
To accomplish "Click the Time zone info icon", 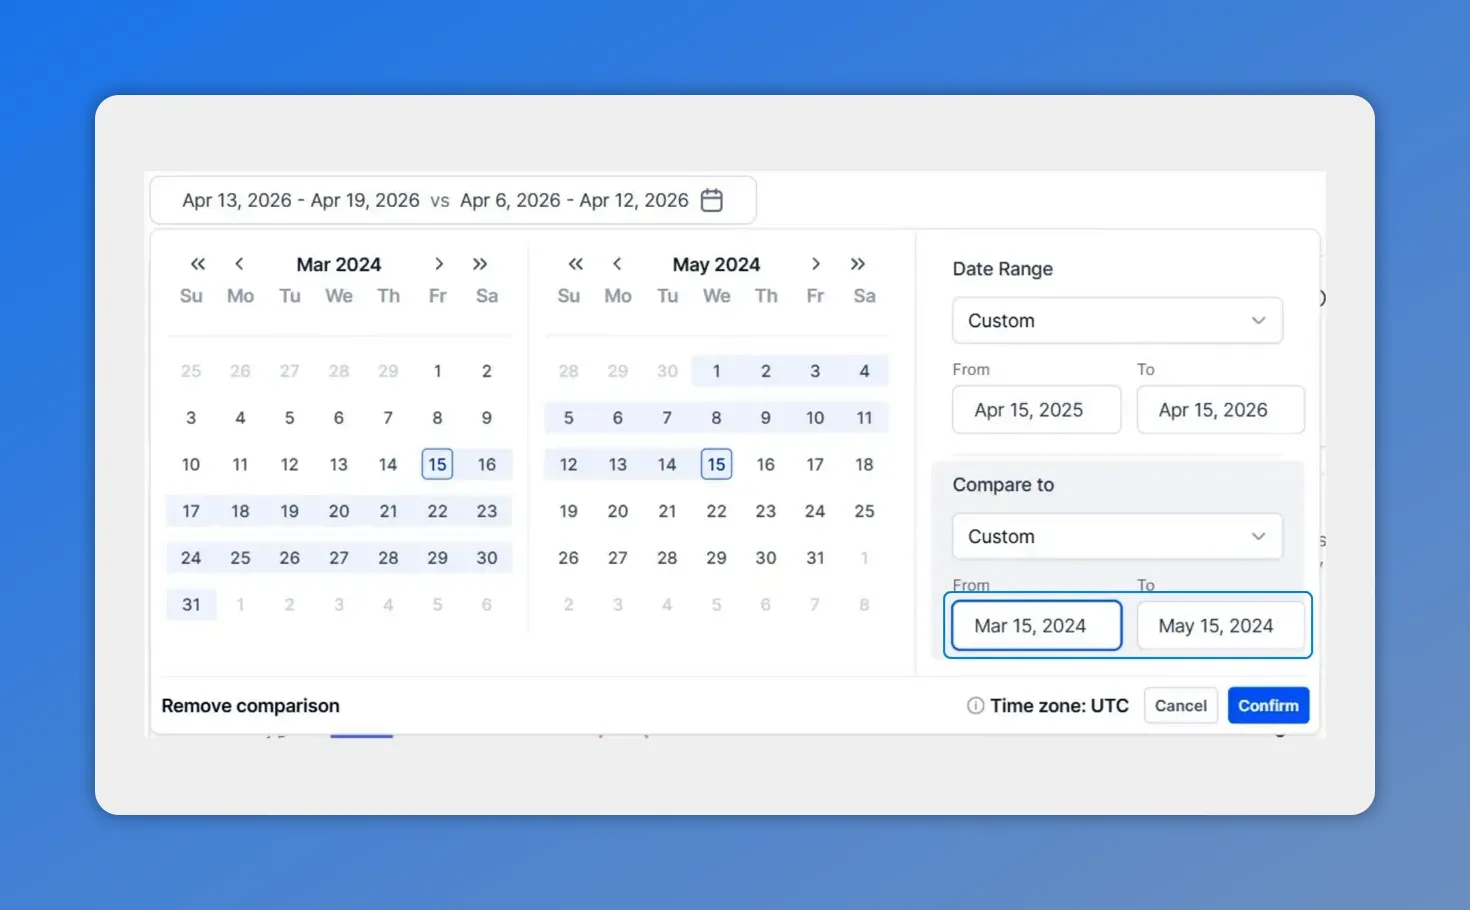I will [974, 705].
